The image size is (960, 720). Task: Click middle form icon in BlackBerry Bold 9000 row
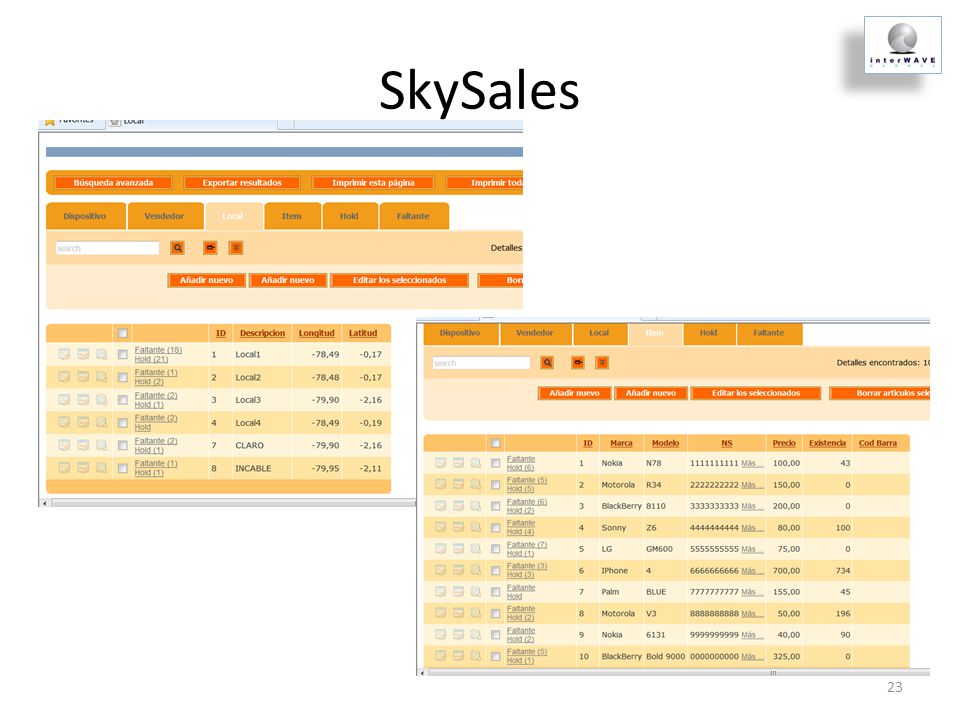[x=458, y=656]
